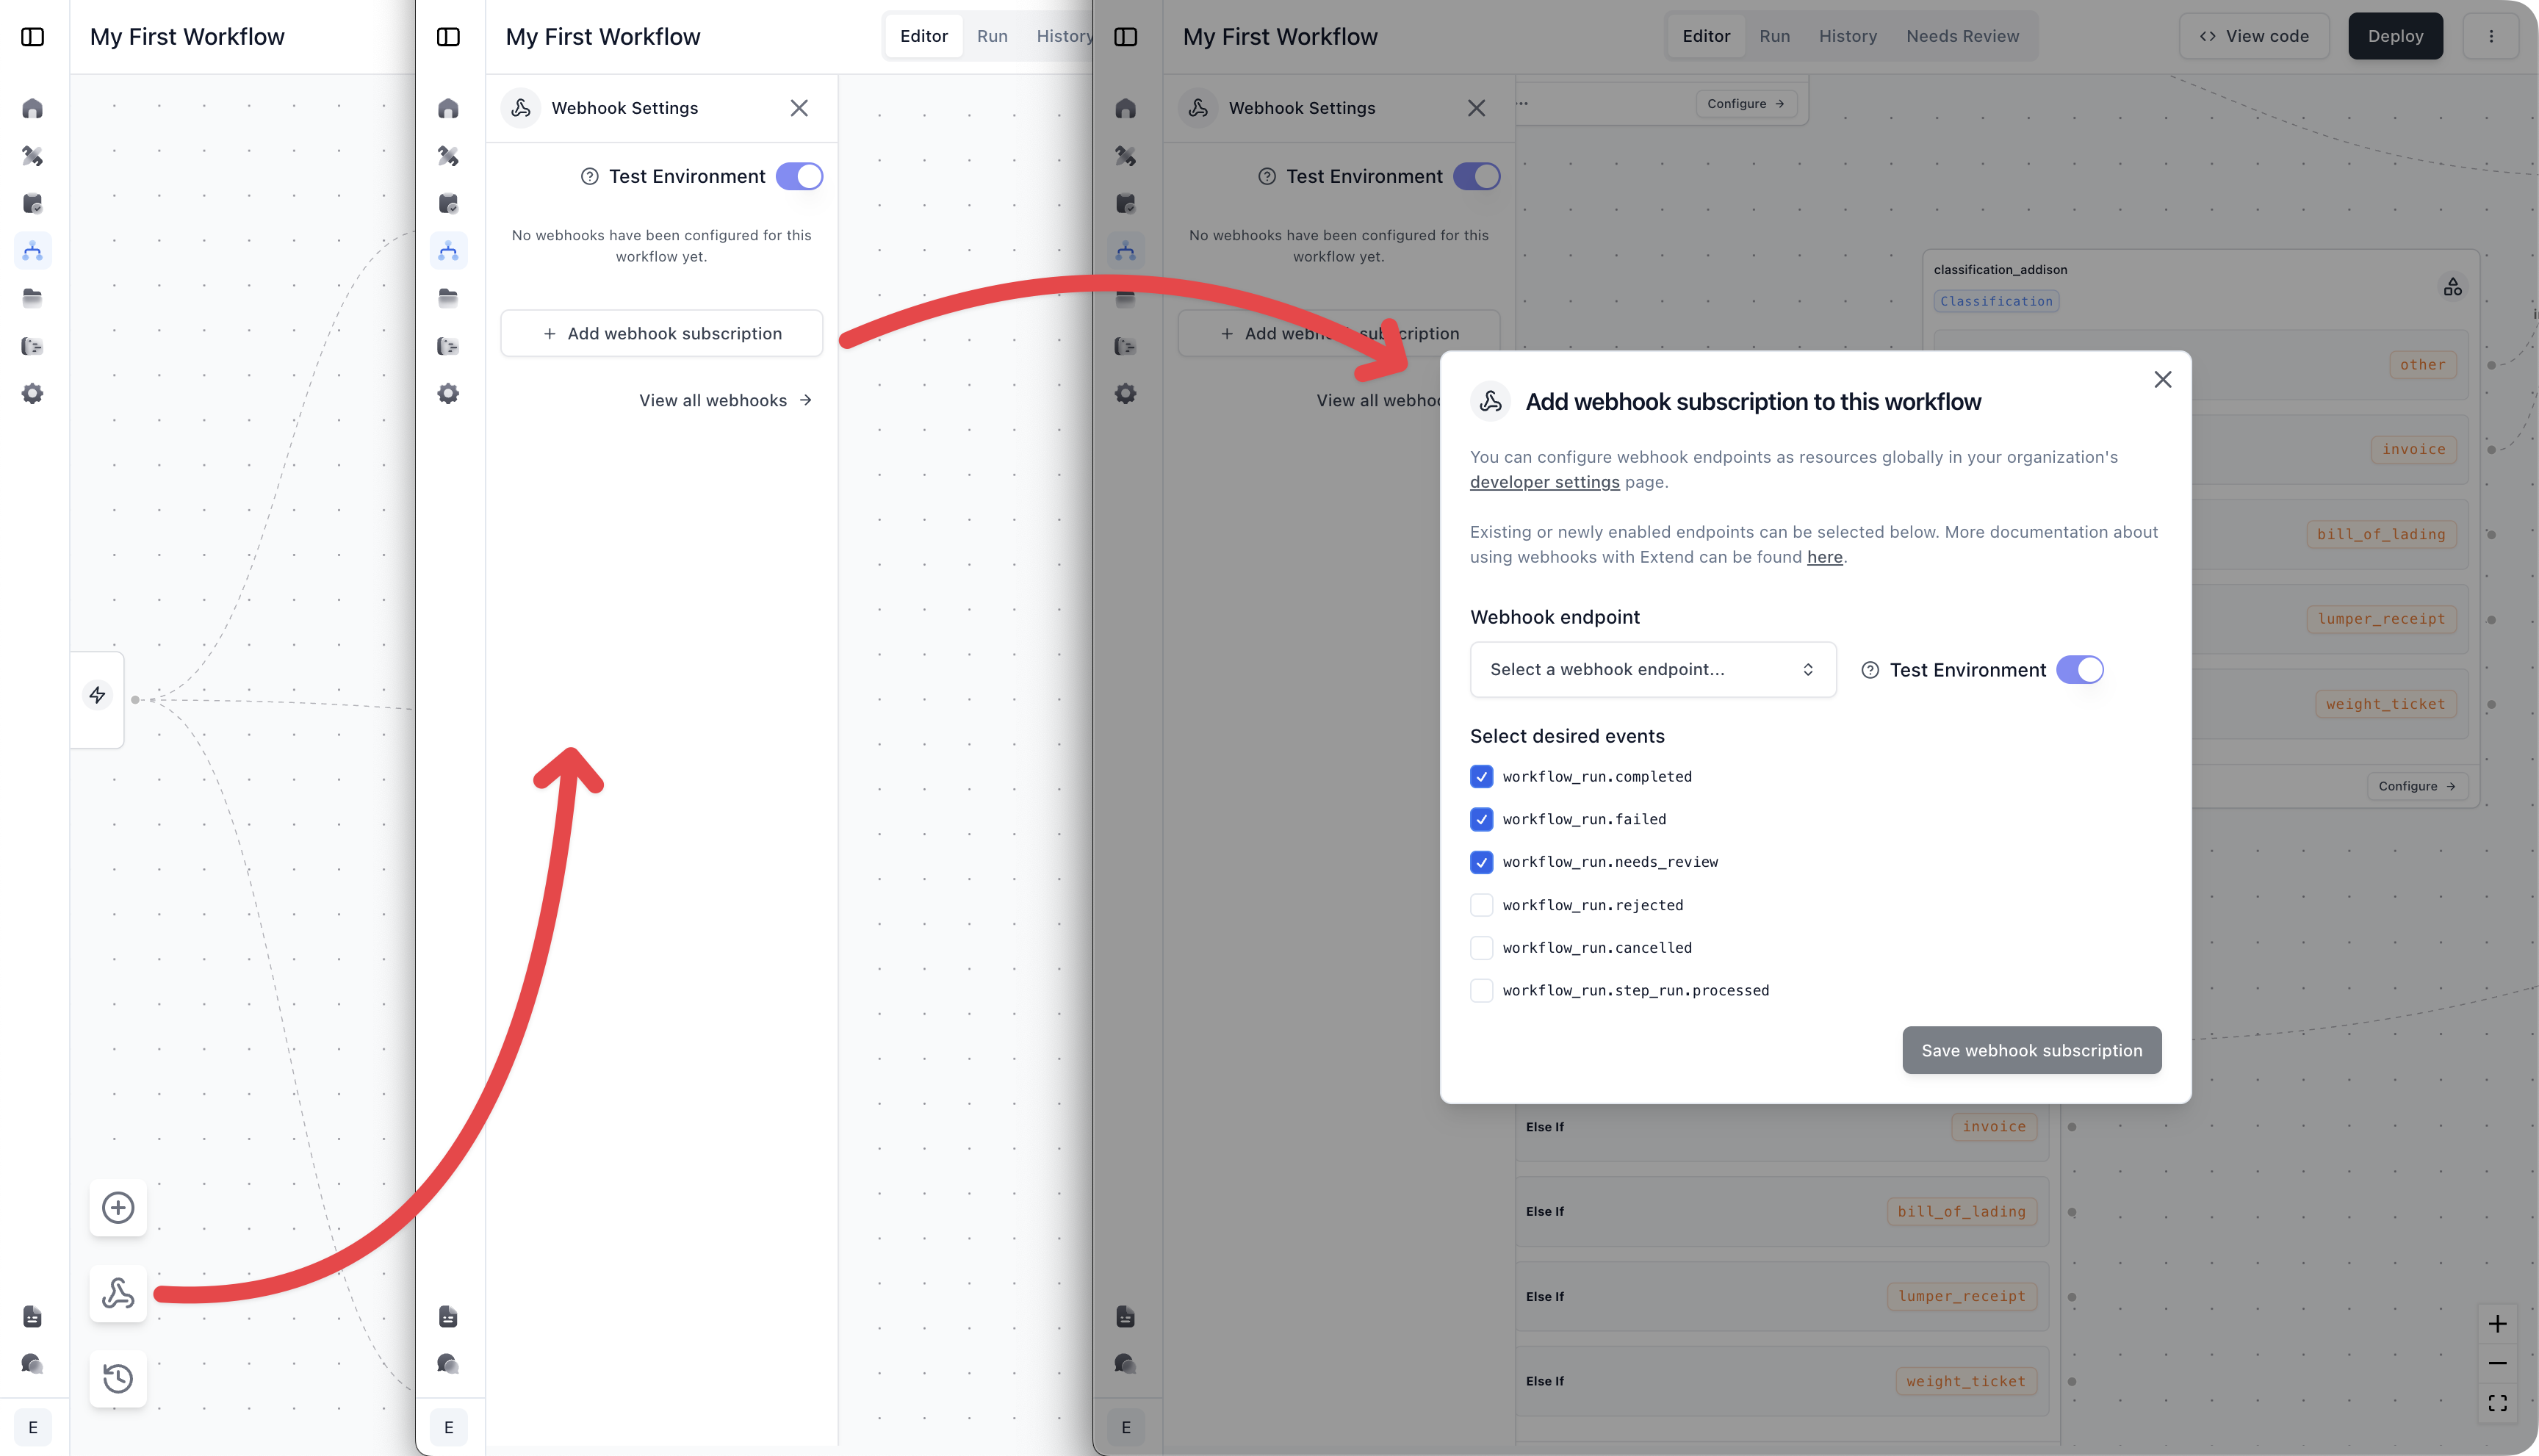Click Save webhook subscription
This screenshot has height=1456, width=2539.
(2030, 1050)
